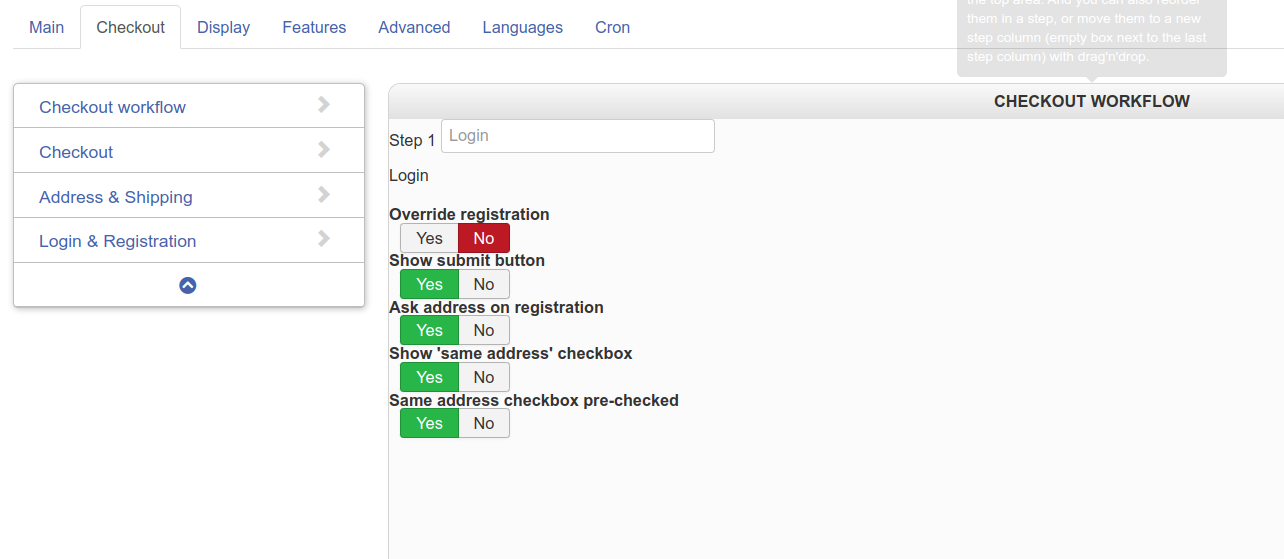Screen dimensions: 1284x559
Task: Disable Ask address on registration
Action: (484, 331)
